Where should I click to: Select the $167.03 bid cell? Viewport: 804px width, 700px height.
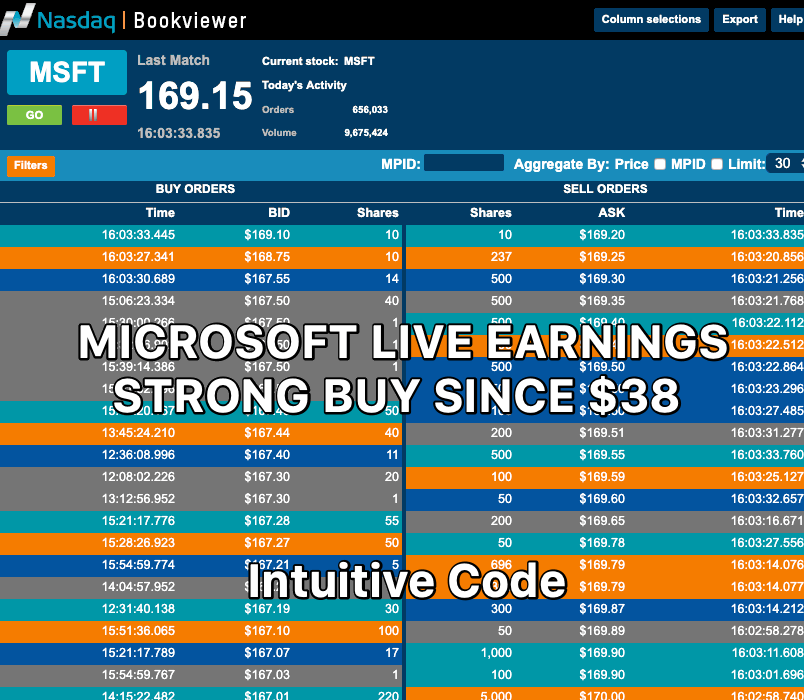pyautogui.click(x=267, y=675)
